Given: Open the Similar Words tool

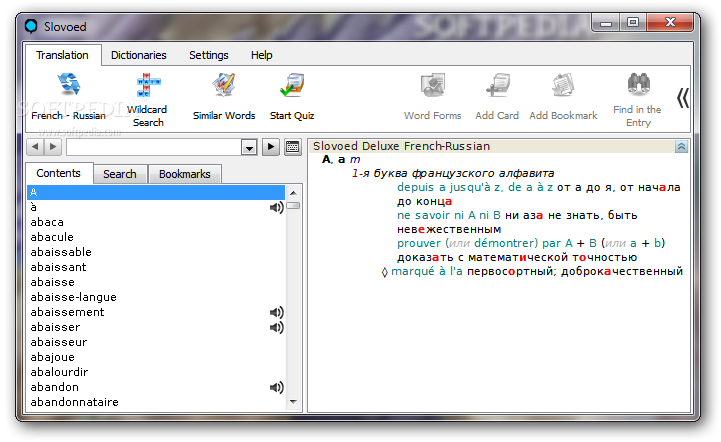Looking at the screenshot, I should [224, 96].
